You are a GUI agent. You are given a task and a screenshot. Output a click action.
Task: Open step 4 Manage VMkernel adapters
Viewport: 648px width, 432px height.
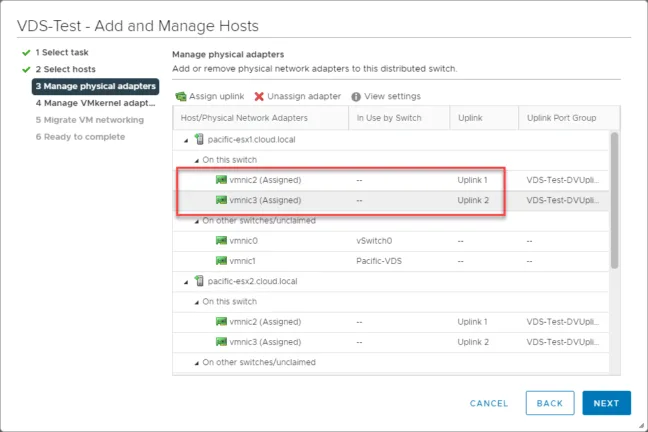(95, 103)
